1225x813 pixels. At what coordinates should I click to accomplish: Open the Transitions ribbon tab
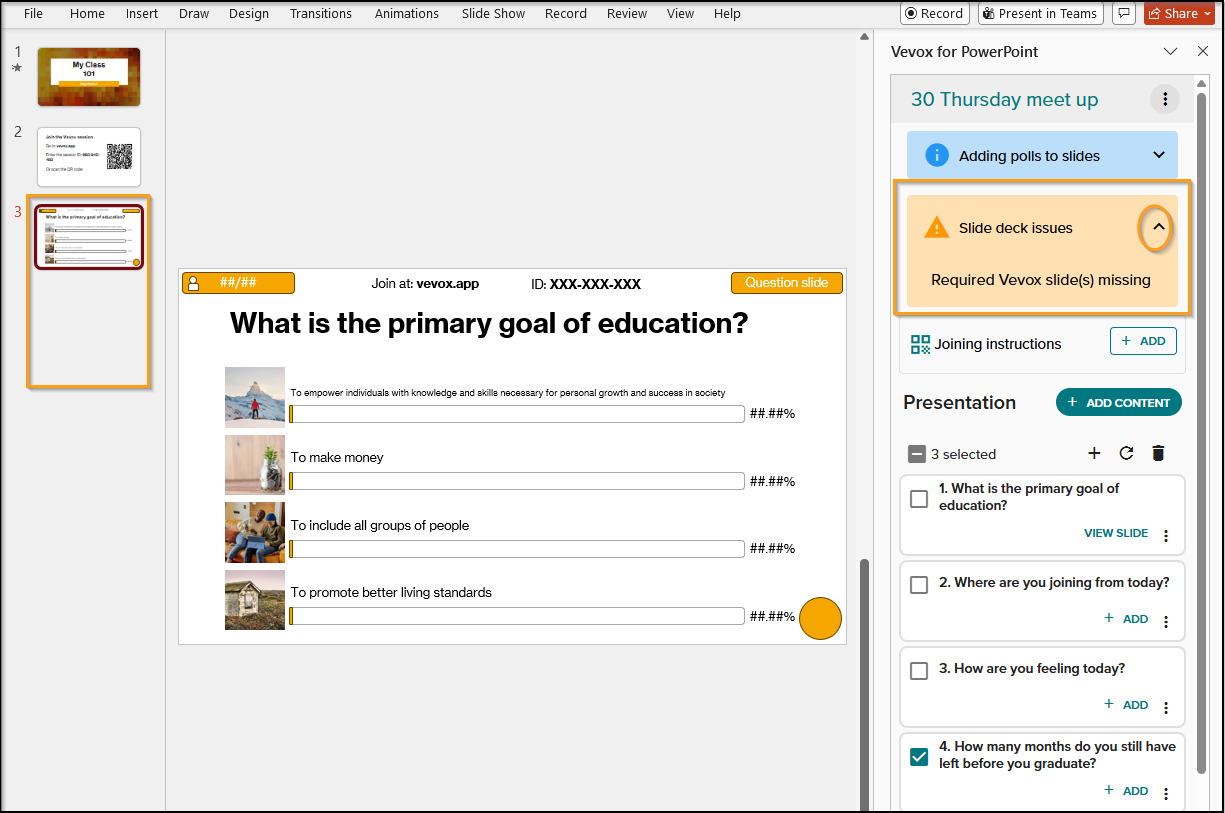(320, 13)
